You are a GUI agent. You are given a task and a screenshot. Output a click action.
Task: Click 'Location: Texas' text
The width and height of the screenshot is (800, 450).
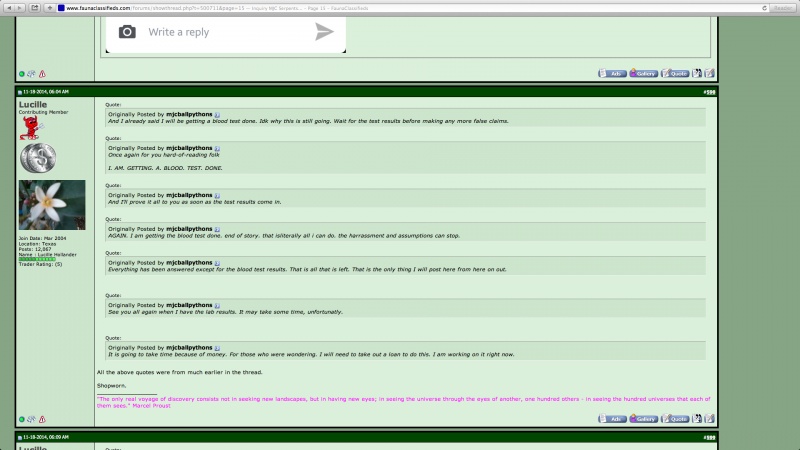click(38, 244)
